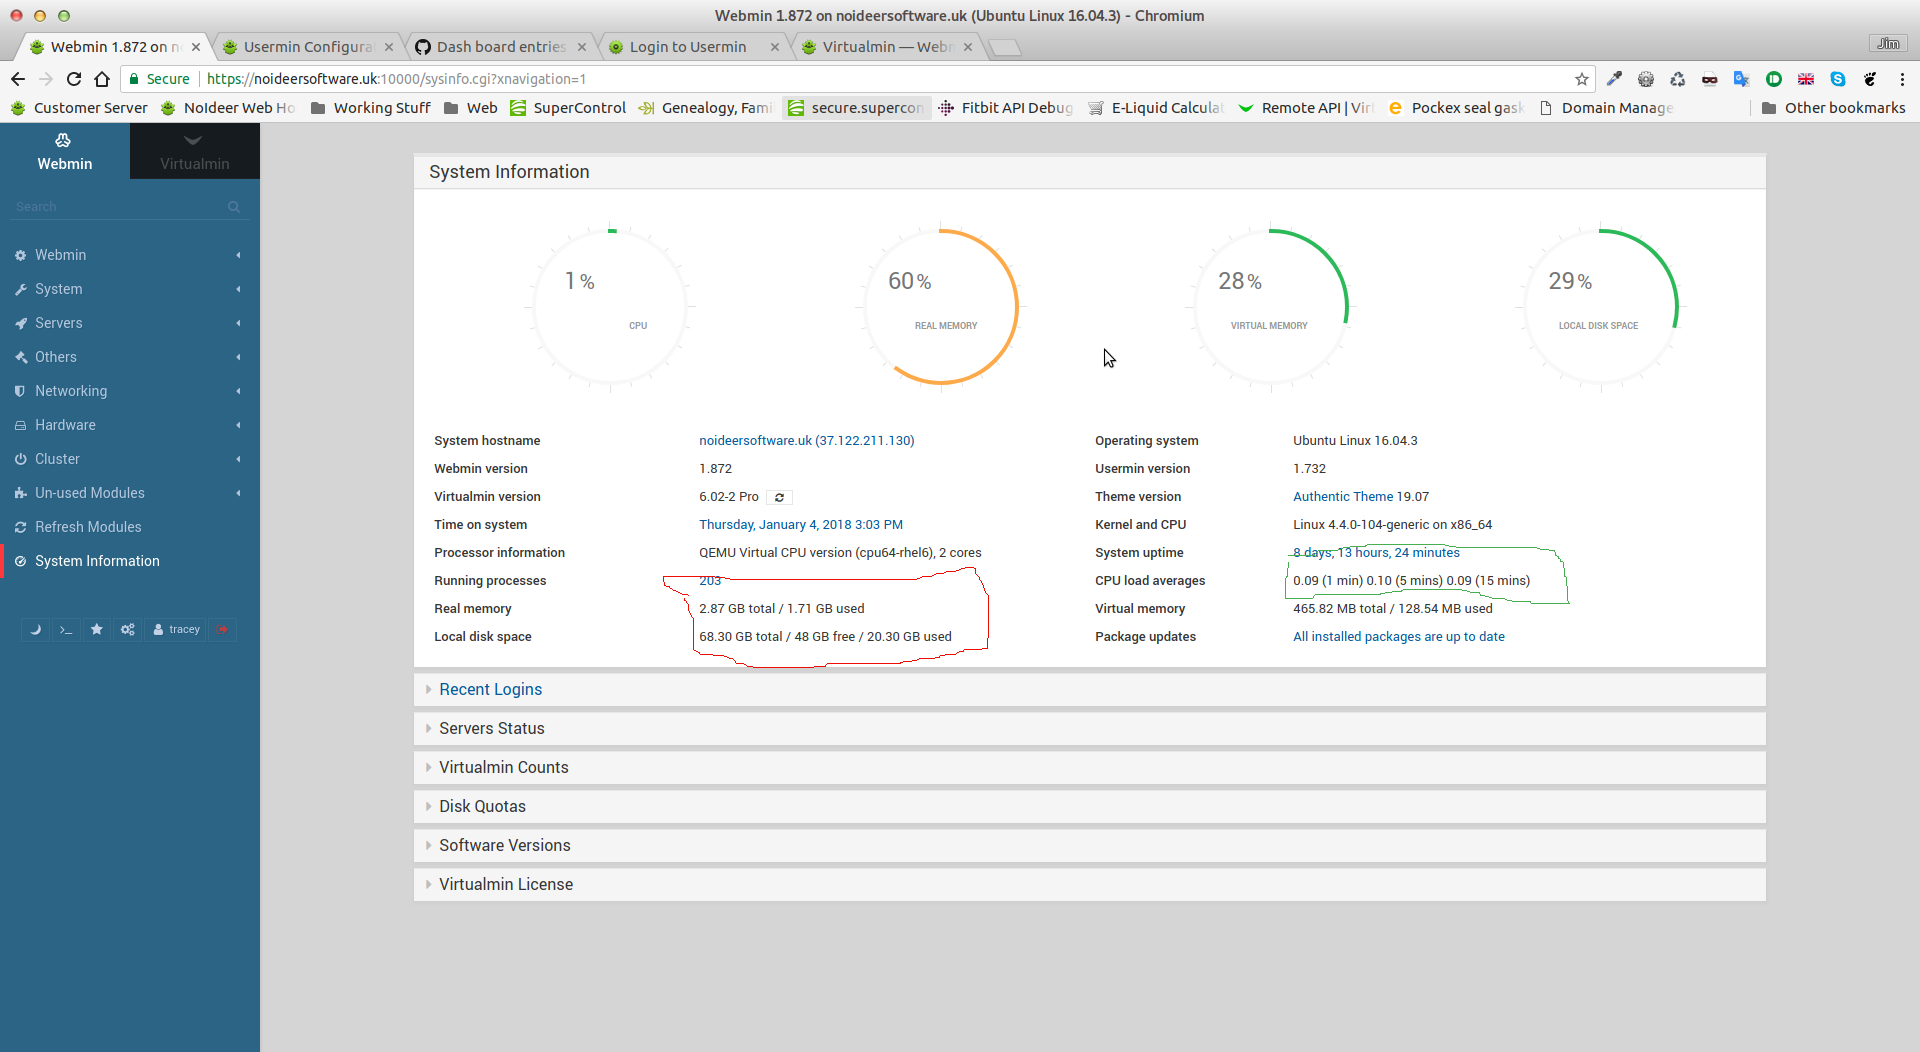Open the command shell terminal icon
The image size is (1920, 1052).
point(66,629)
